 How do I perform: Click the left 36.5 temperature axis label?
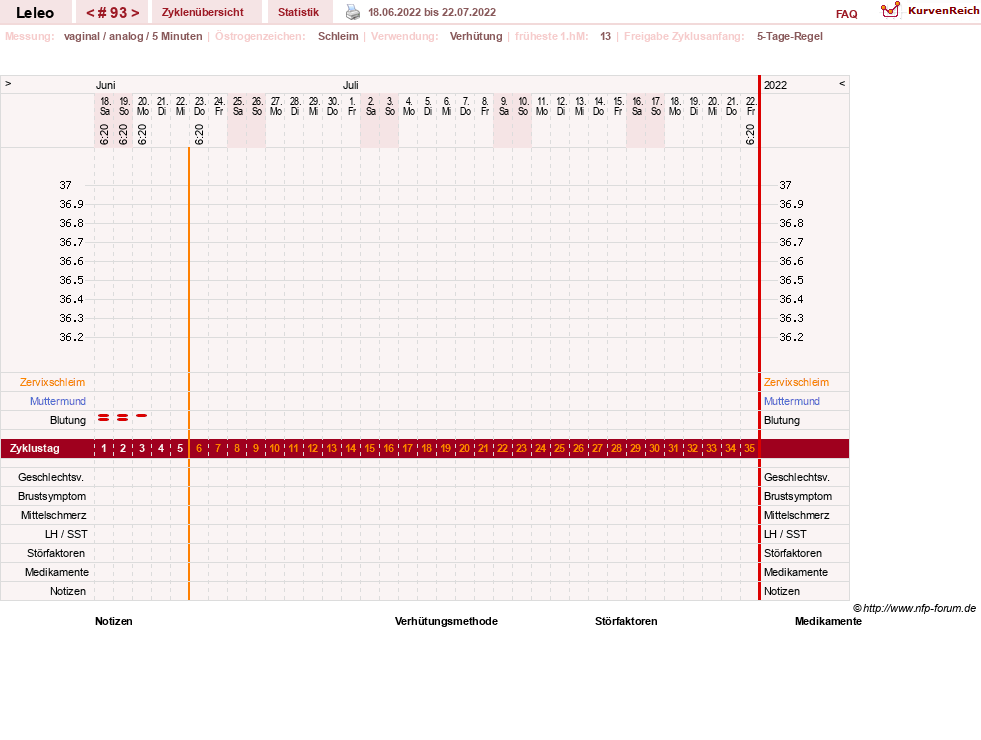[x=71, y=280]
